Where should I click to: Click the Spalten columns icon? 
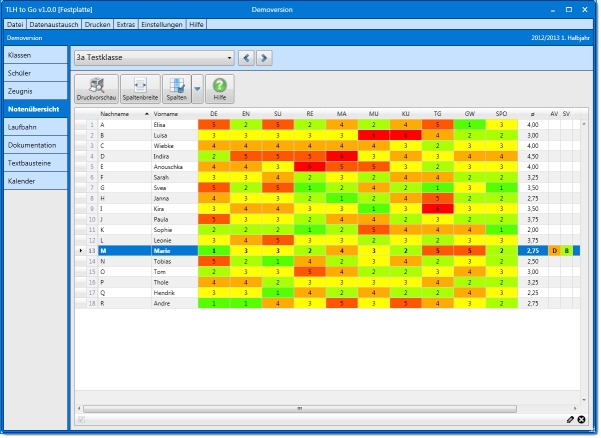pos(177,88)
